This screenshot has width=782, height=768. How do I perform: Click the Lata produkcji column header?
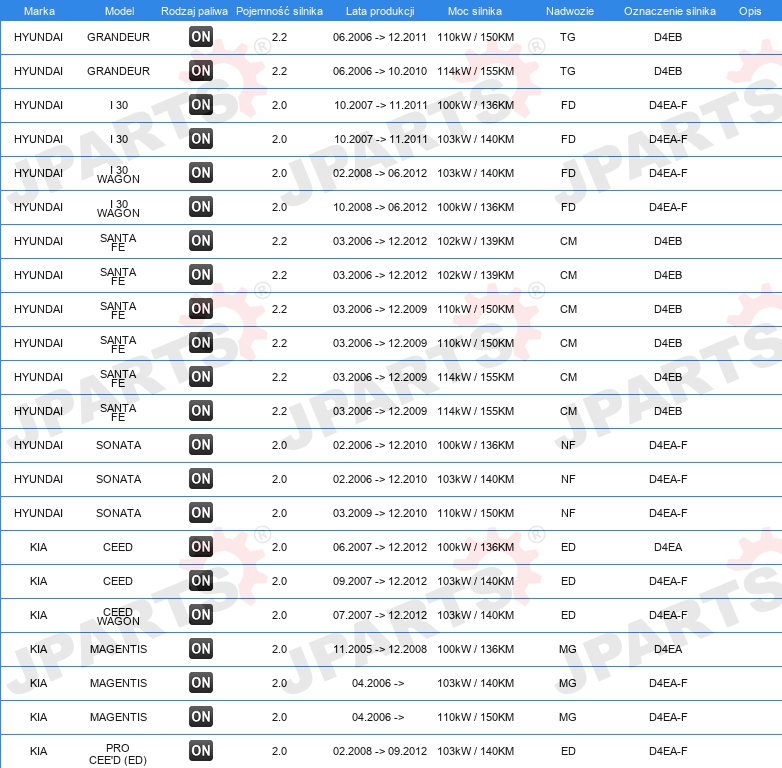pos(380,11)
